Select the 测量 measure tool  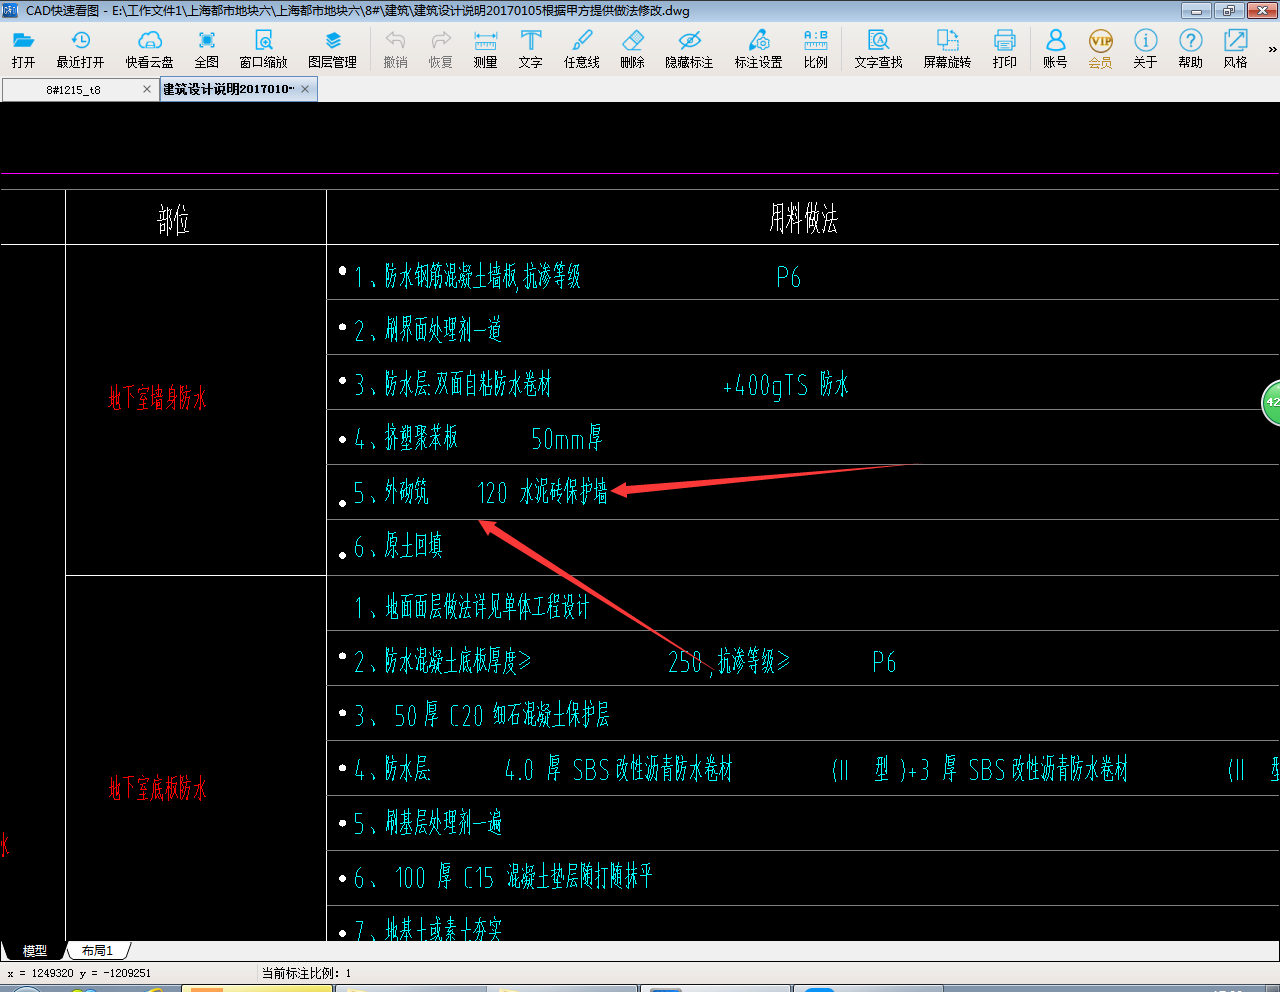coord(485,48)
